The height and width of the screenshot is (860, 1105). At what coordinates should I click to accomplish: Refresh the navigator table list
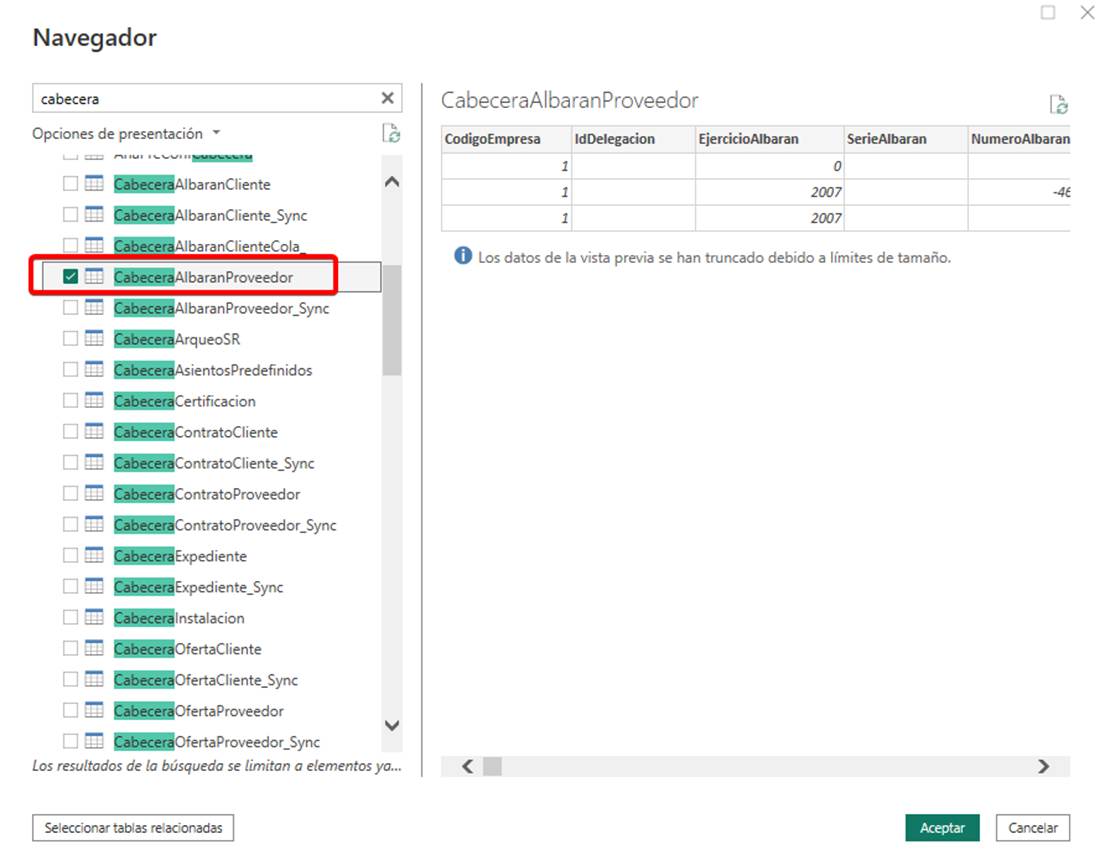point(391,134)
